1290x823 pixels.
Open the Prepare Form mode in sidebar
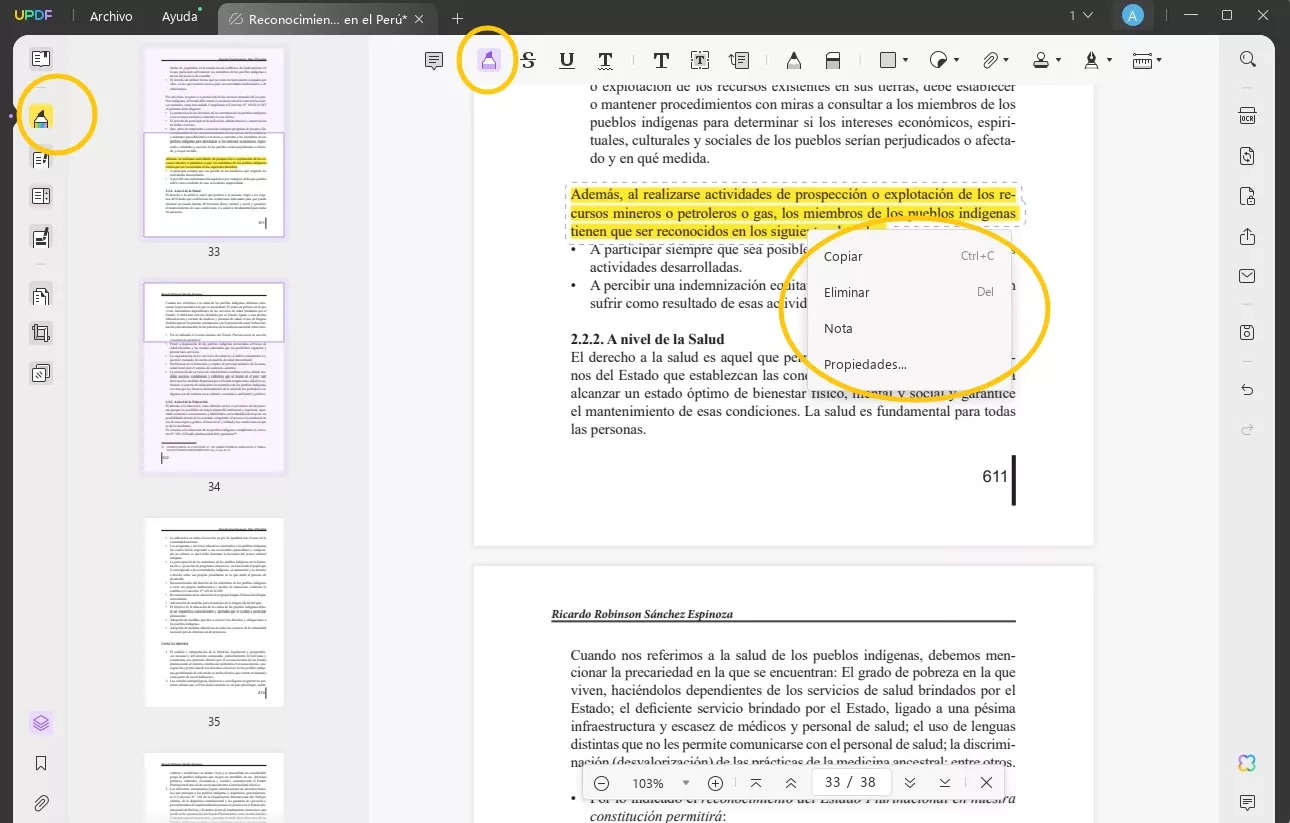(41, 197)
